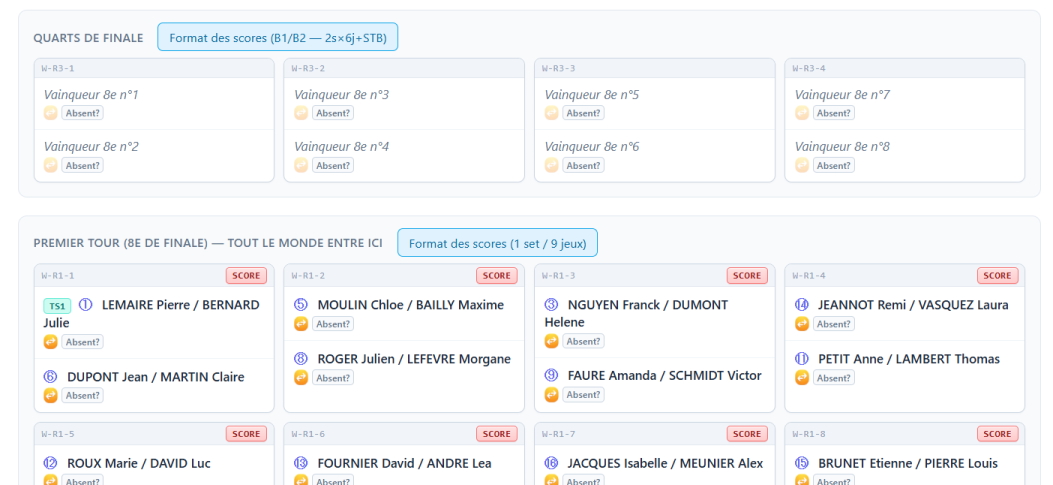The height and width of the screenshot is (485, 1053).
Task: Click swap icon under Vainqueur 8e n°2
Action: pos(50,165)
